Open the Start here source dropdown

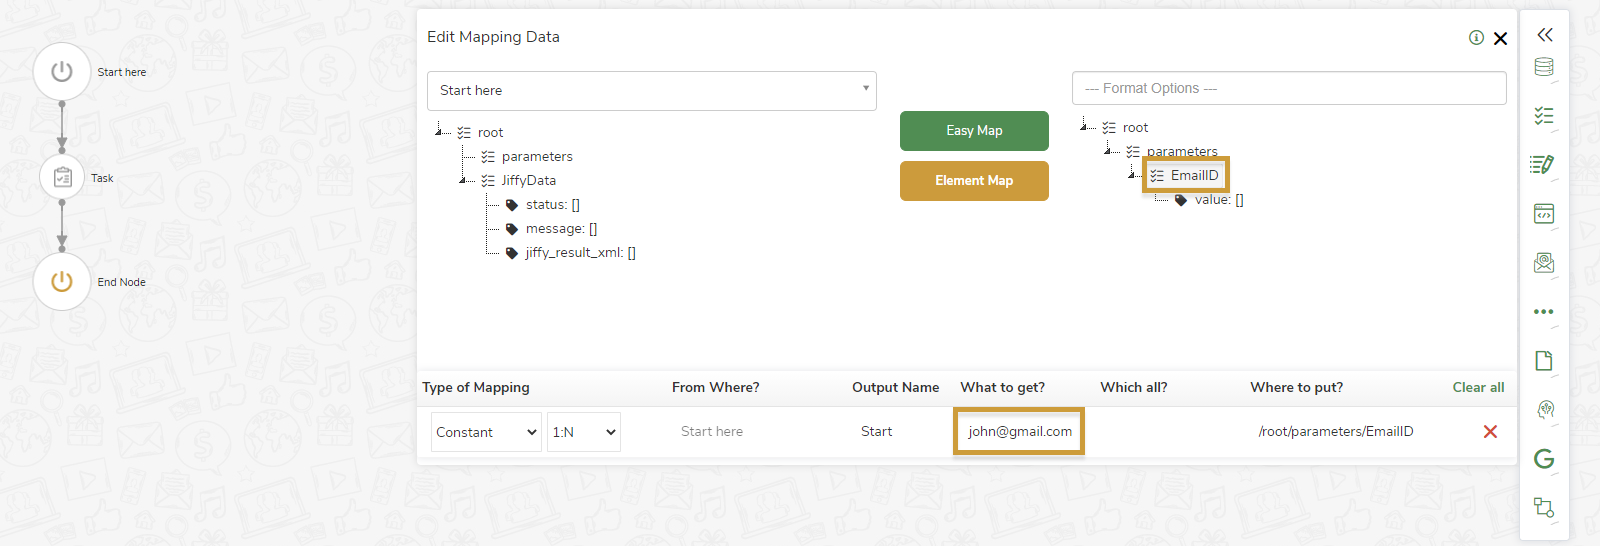651,91
